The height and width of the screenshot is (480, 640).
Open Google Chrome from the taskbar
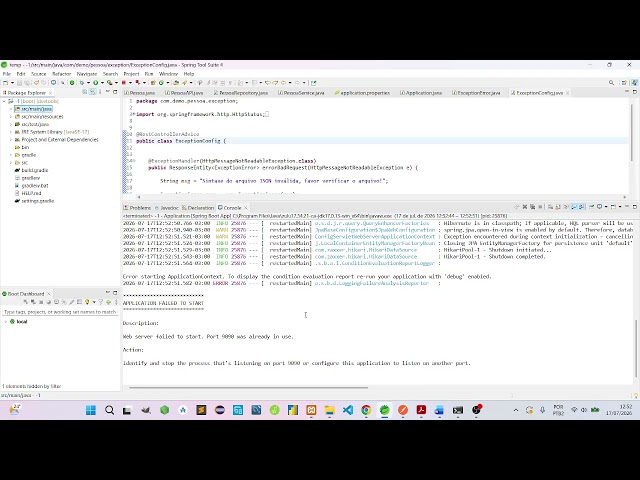point(366,410)
